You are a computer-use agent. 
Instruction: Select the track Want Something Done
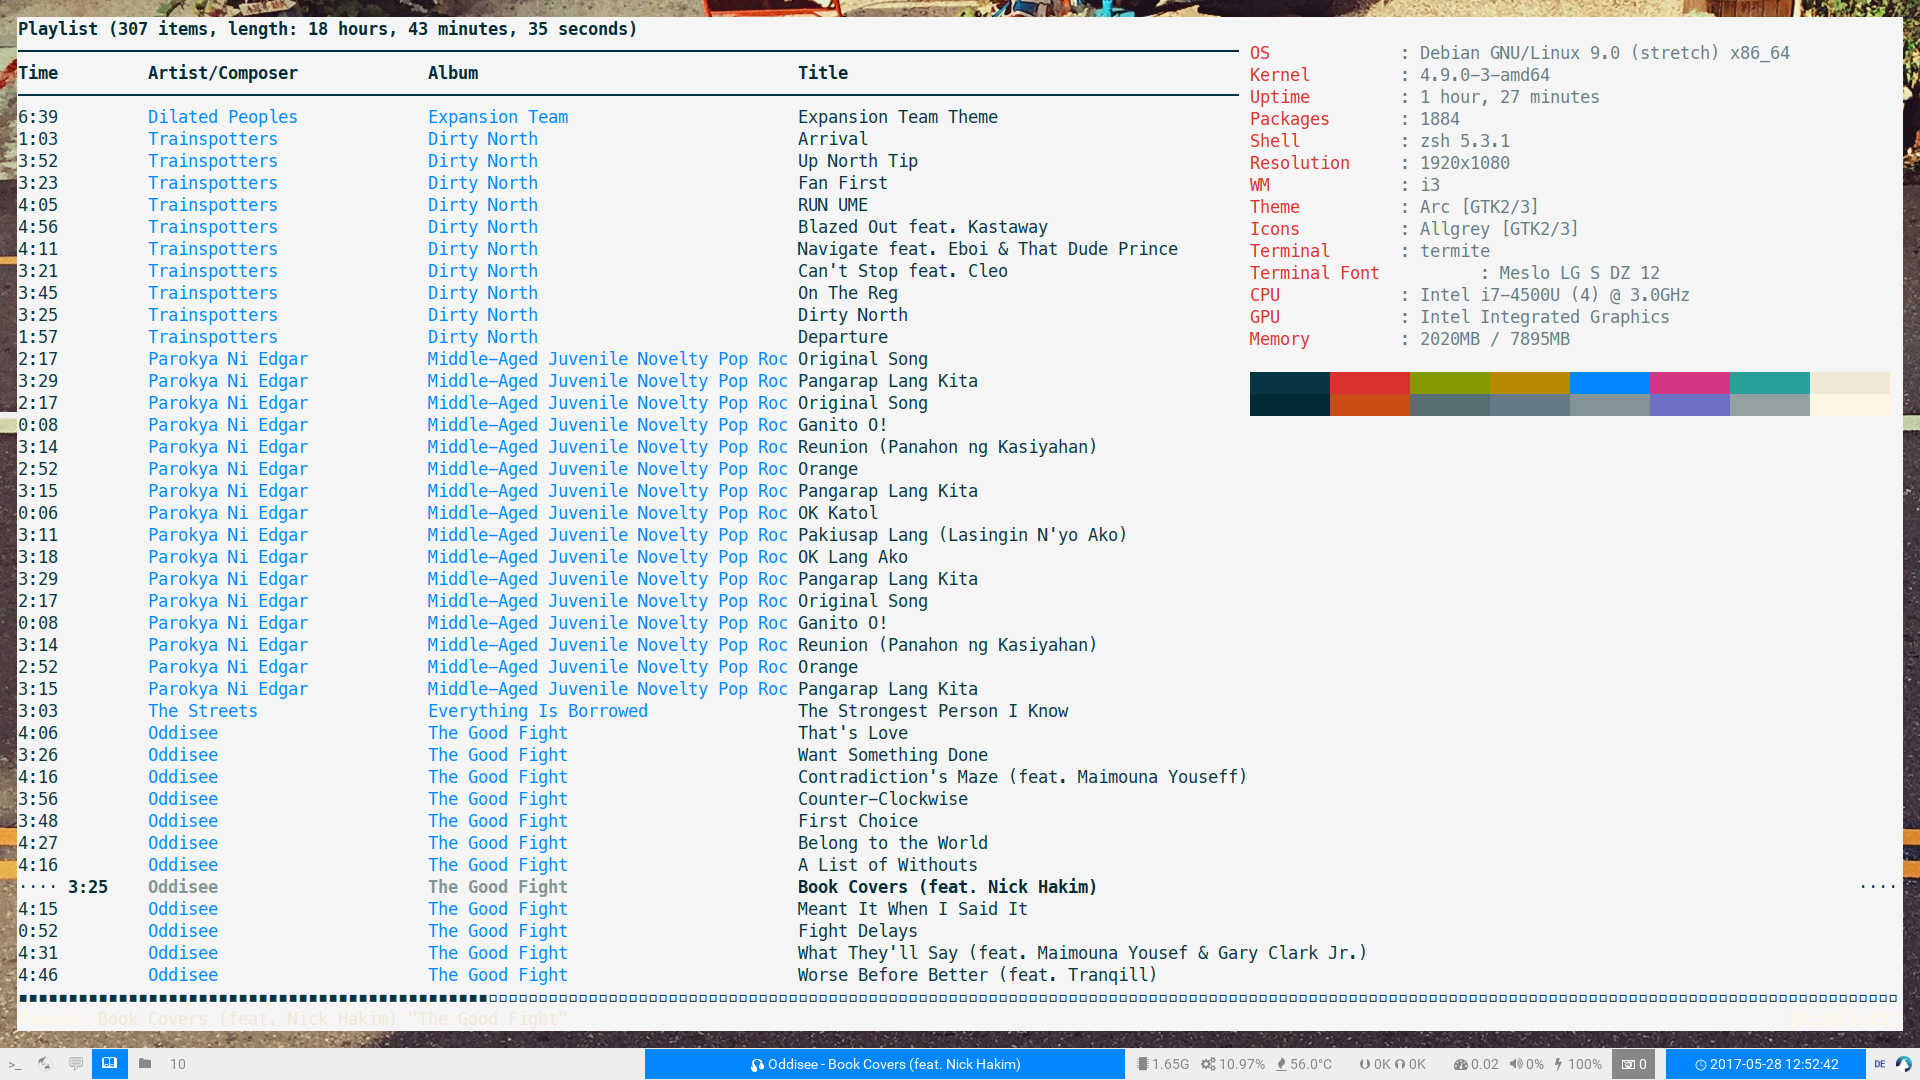coord(893,755)
